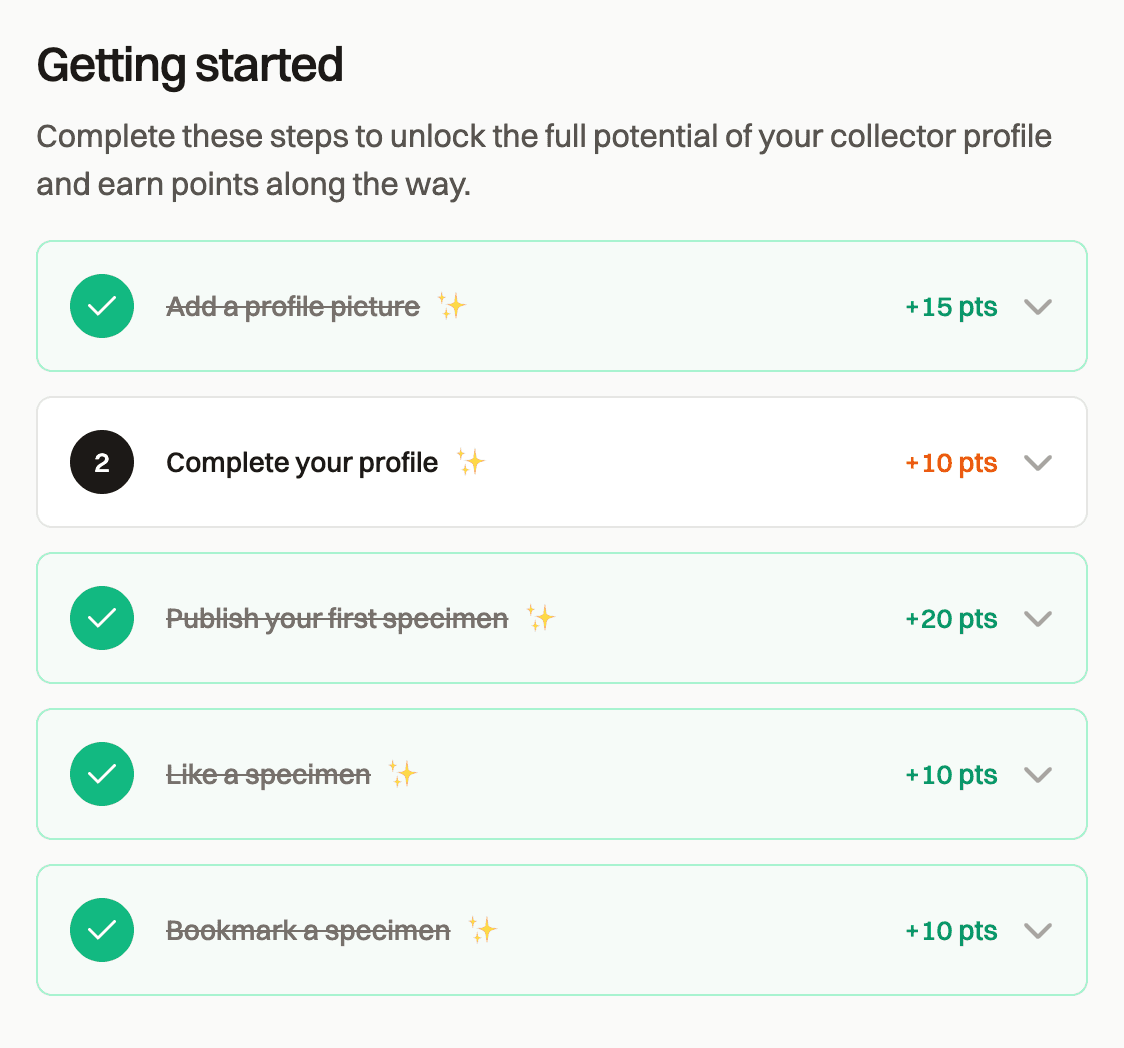Click the +10 pts label for Complete your profile

point(950,461)
